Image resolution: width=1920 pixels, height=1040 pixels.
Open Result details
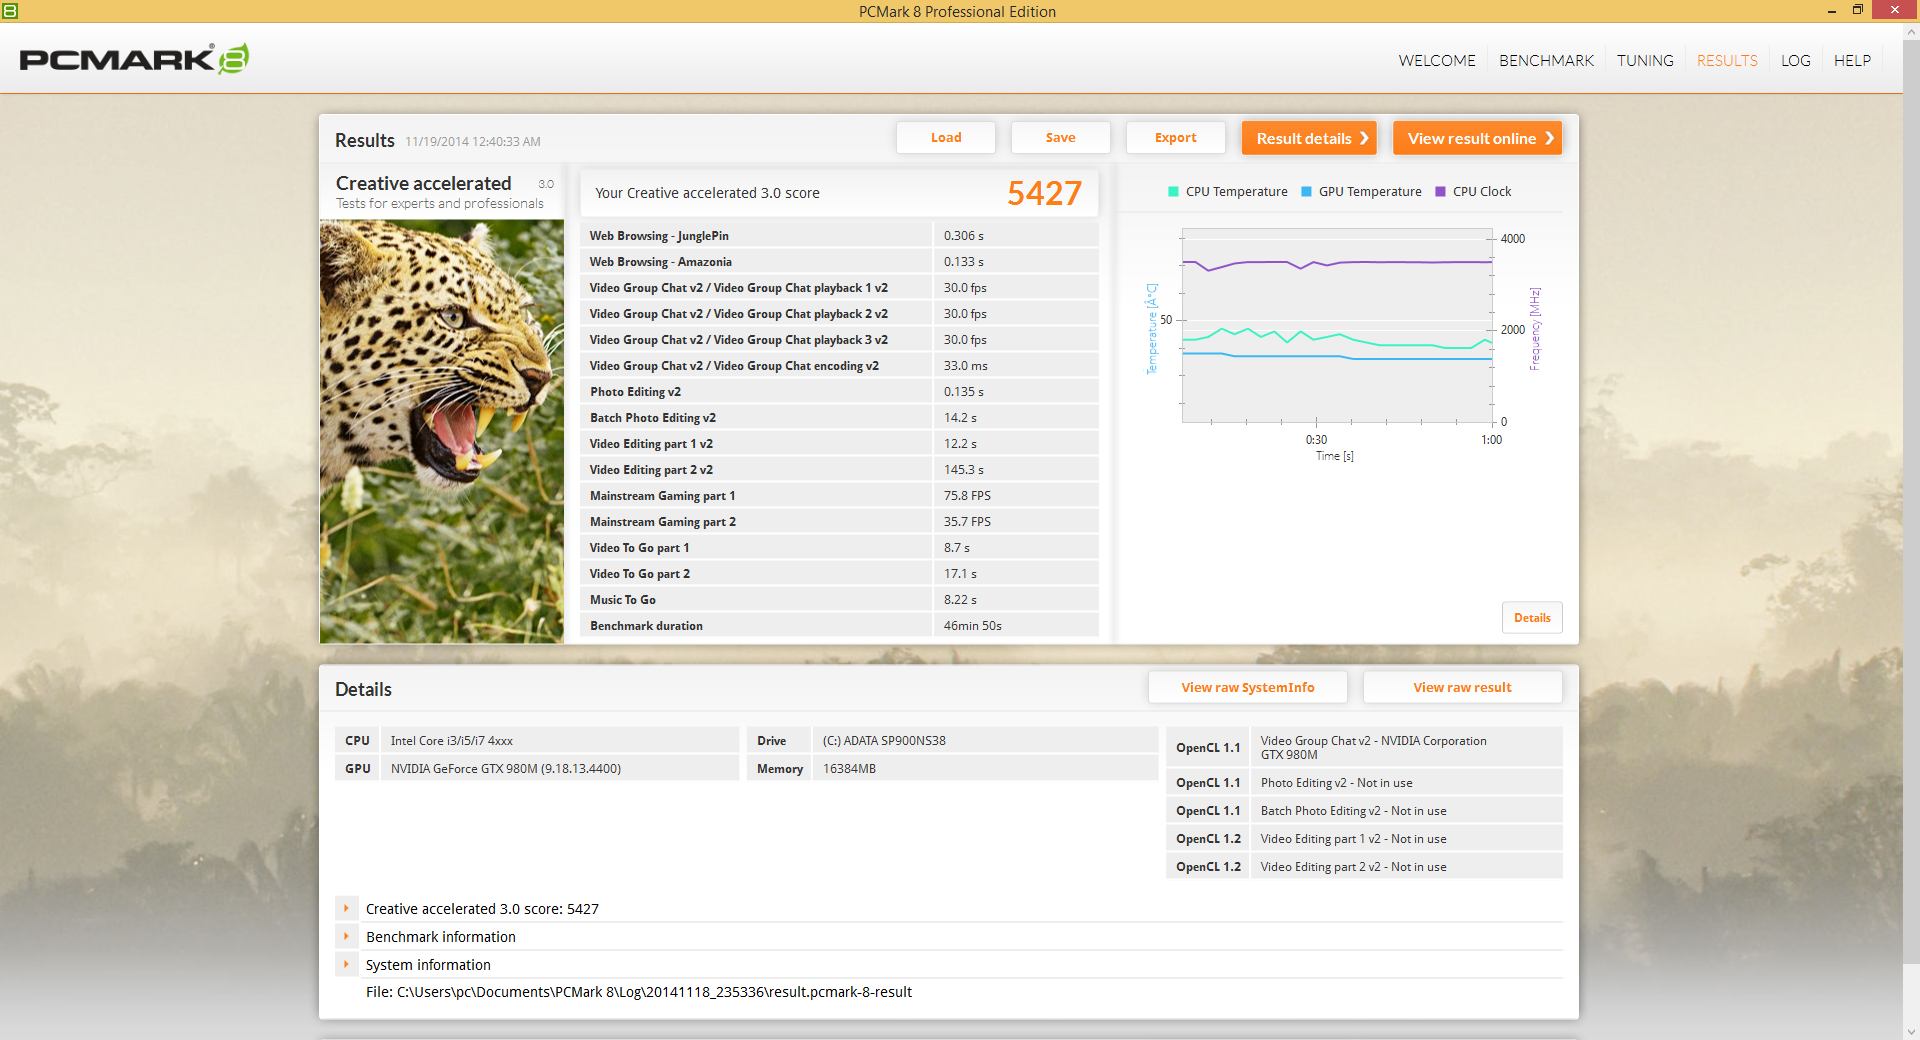click(x=1309, y=138)
